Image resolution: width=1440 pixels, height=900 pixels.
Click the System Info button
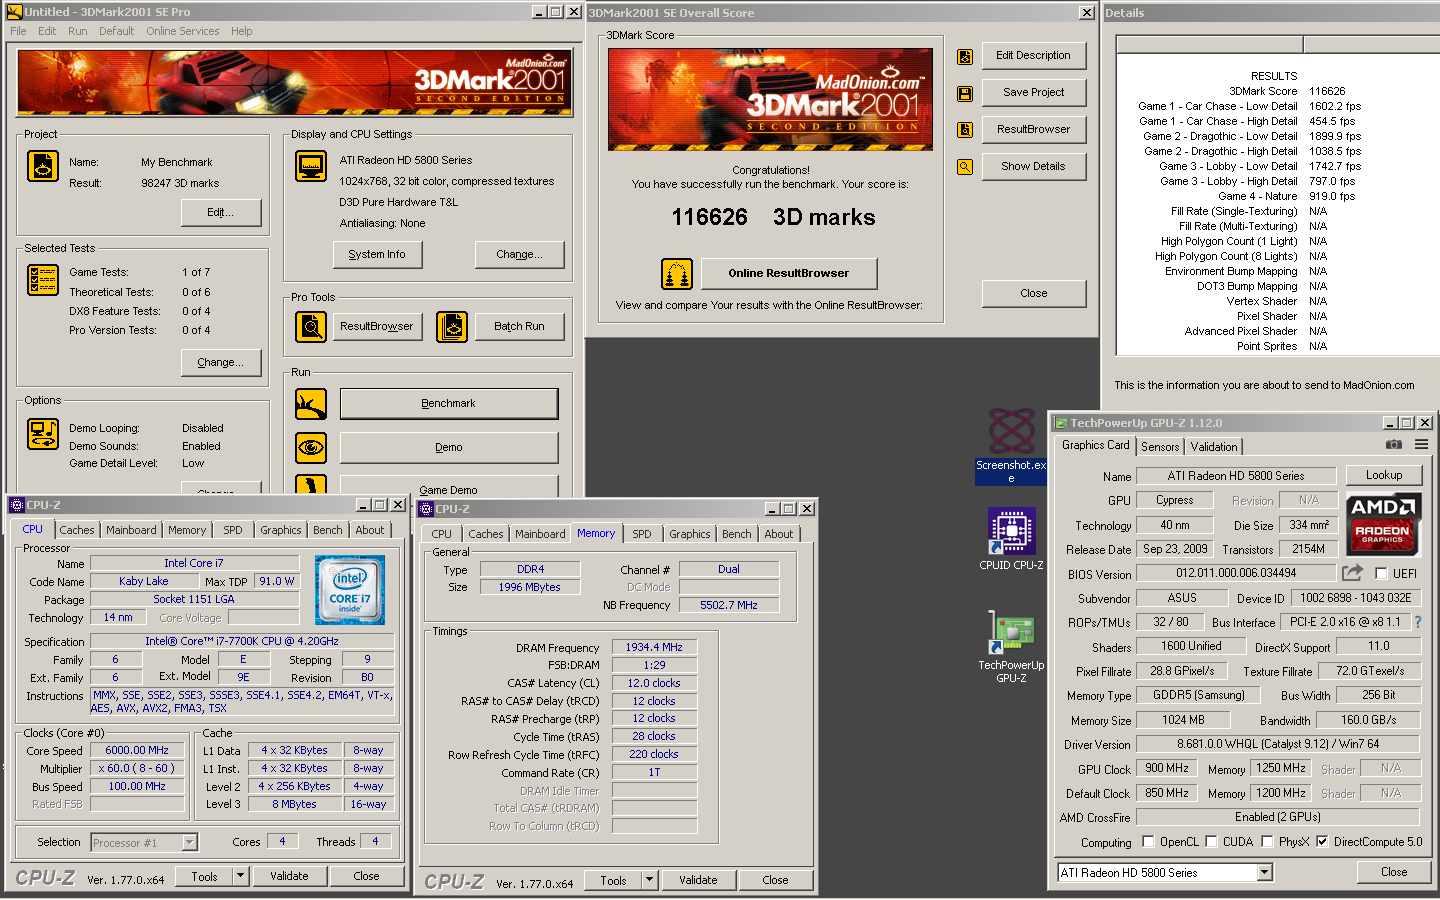point(377,254)
